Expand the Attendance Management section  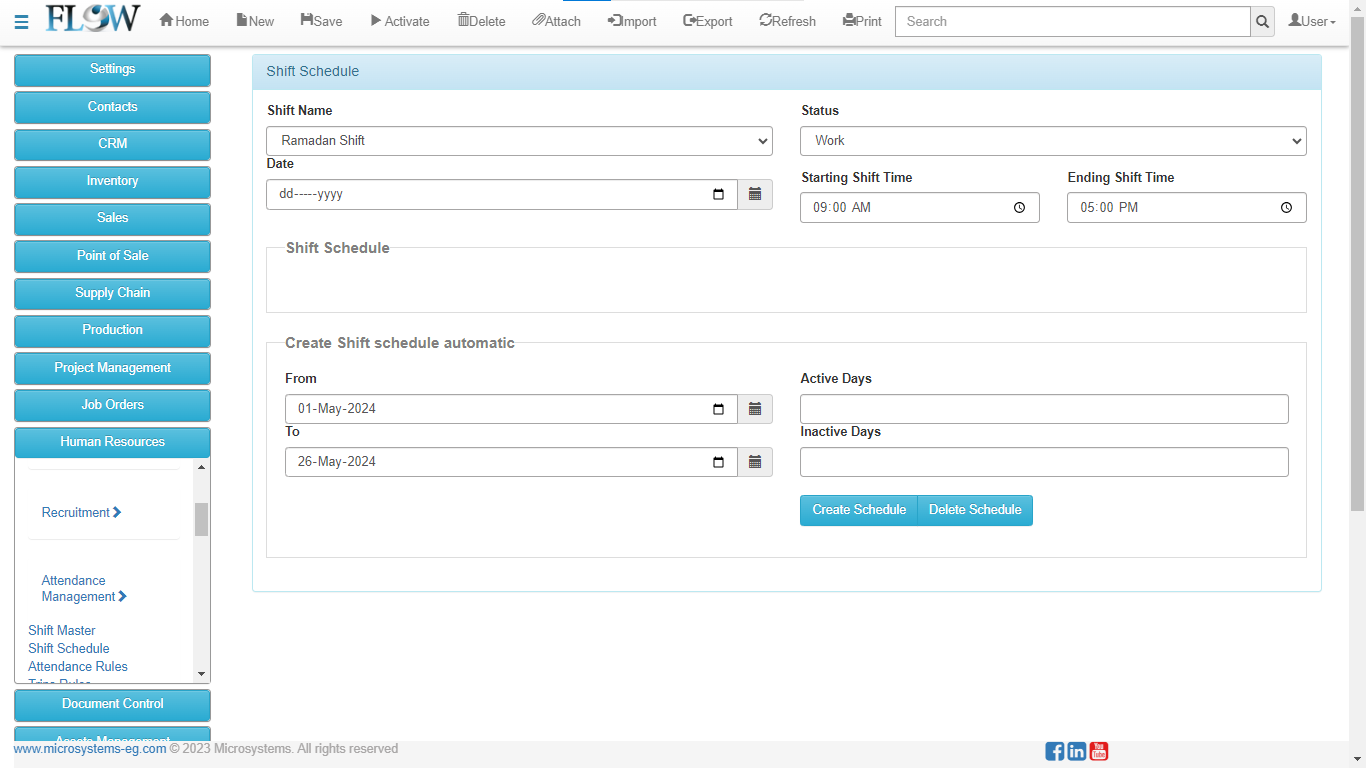click(x=84, y=588)
